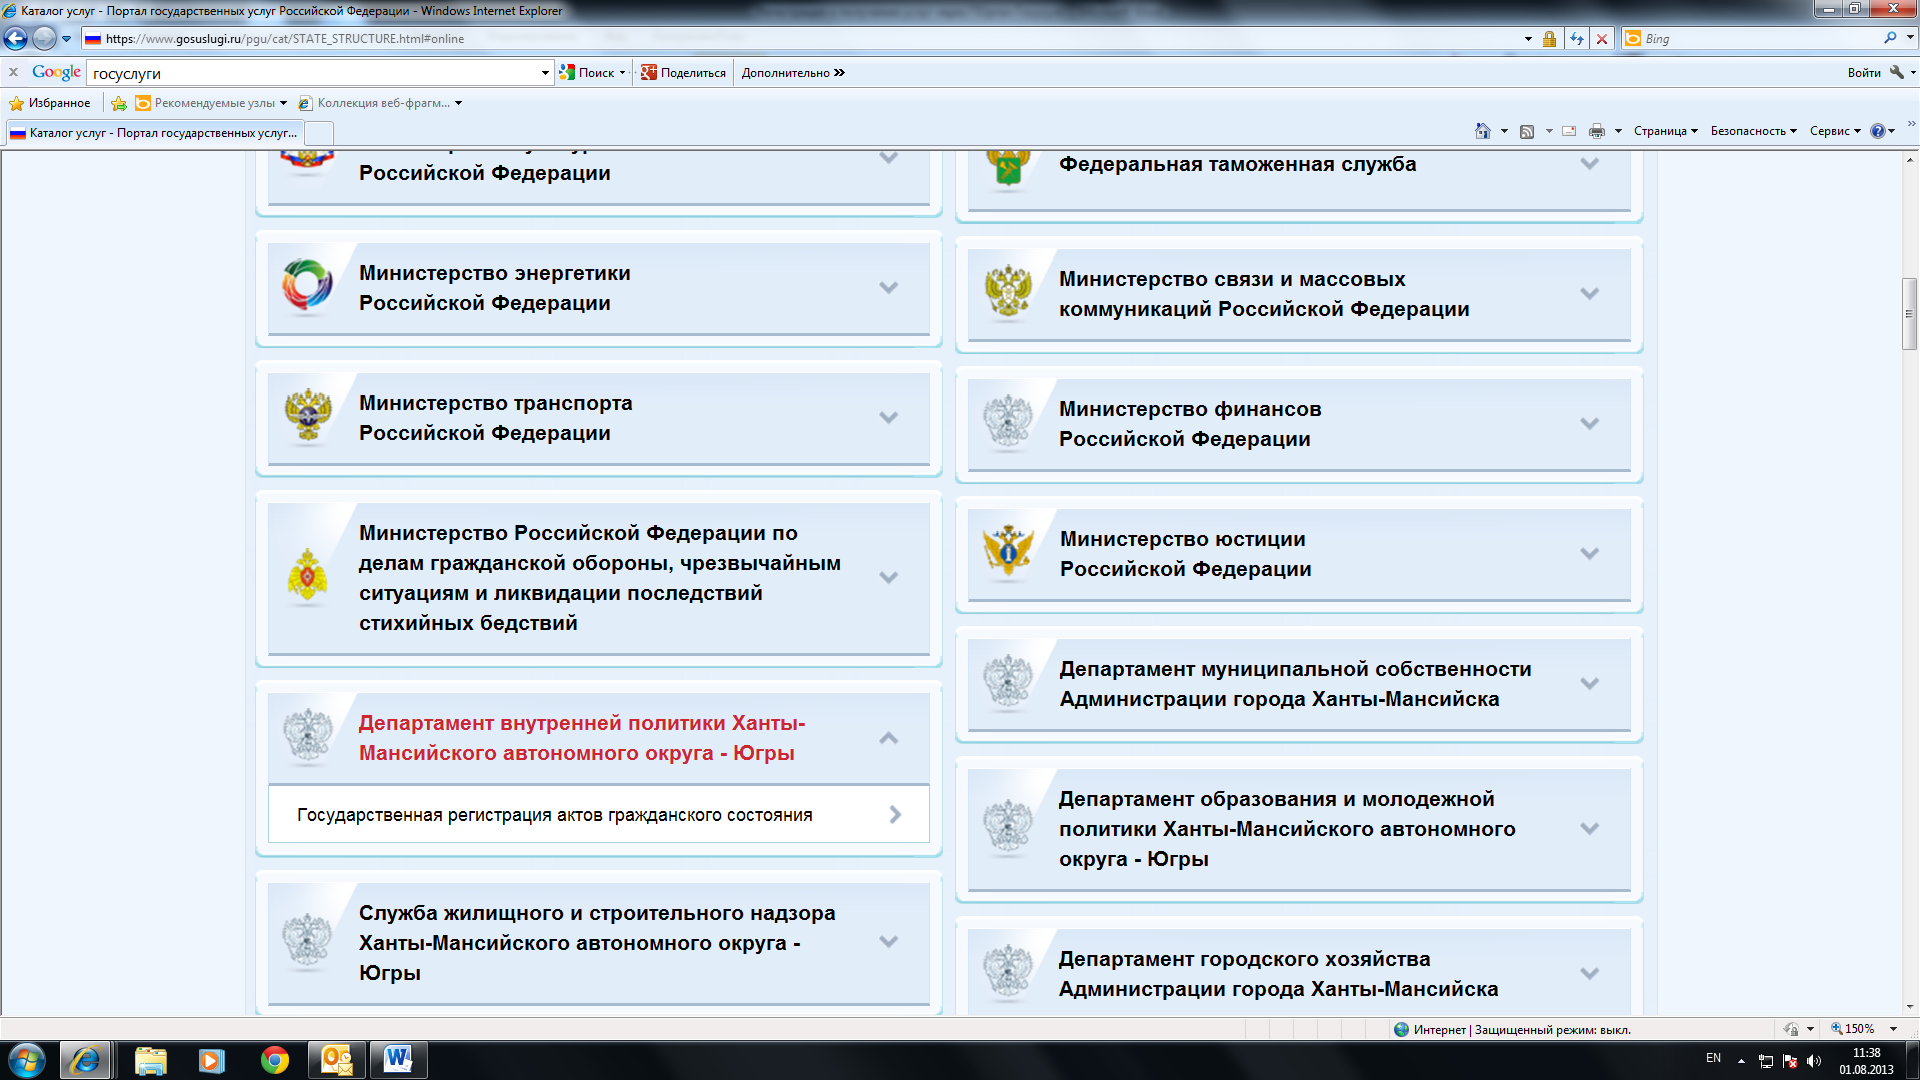Click the EN language indicator in tray

pyautogui.click(x=1713, y=1058)
